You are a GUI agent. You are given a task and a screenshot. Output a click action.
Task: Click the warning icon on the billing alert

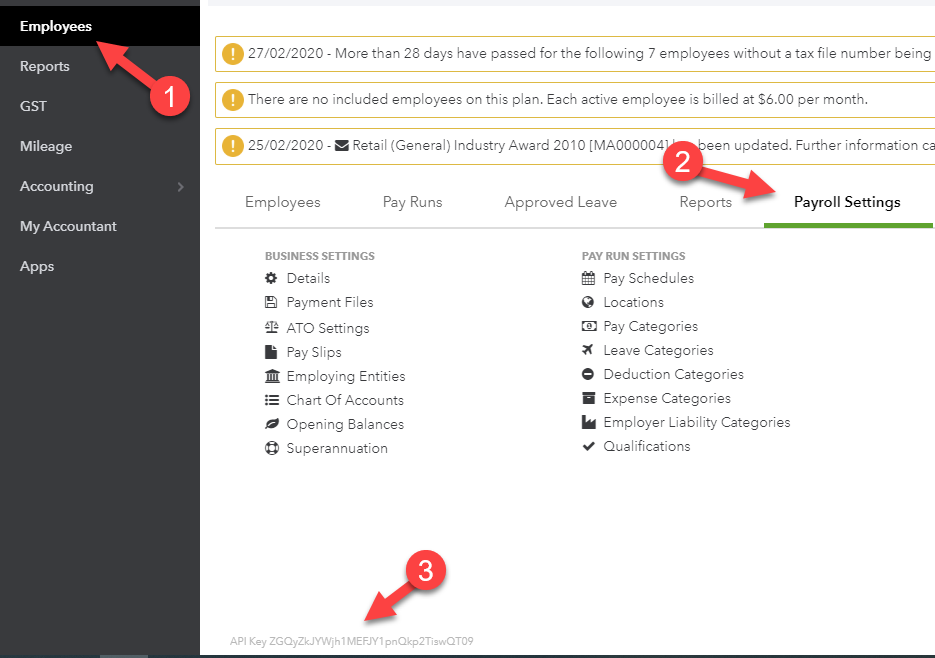point(233,99)
